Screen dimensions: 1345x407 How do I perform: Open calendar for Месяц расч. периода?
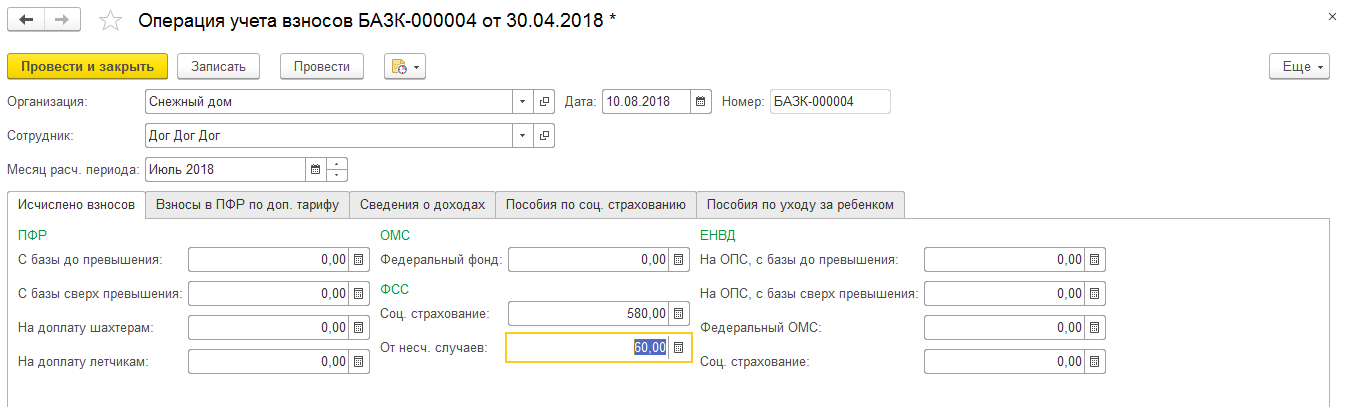click(x=316, y=169)
